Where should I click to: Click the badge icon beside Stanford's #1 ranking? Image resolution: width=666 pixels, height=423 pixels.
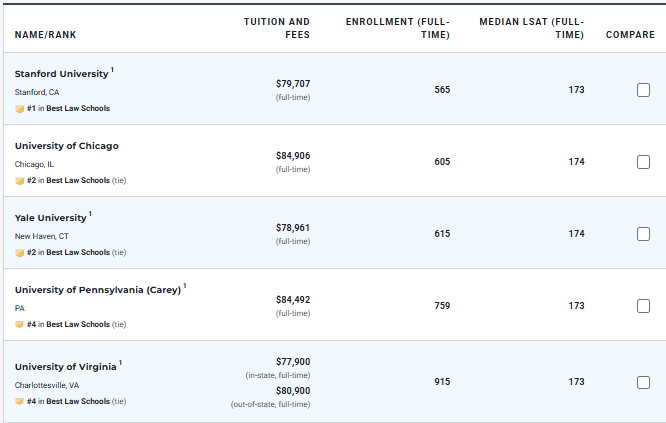[19, 108]
